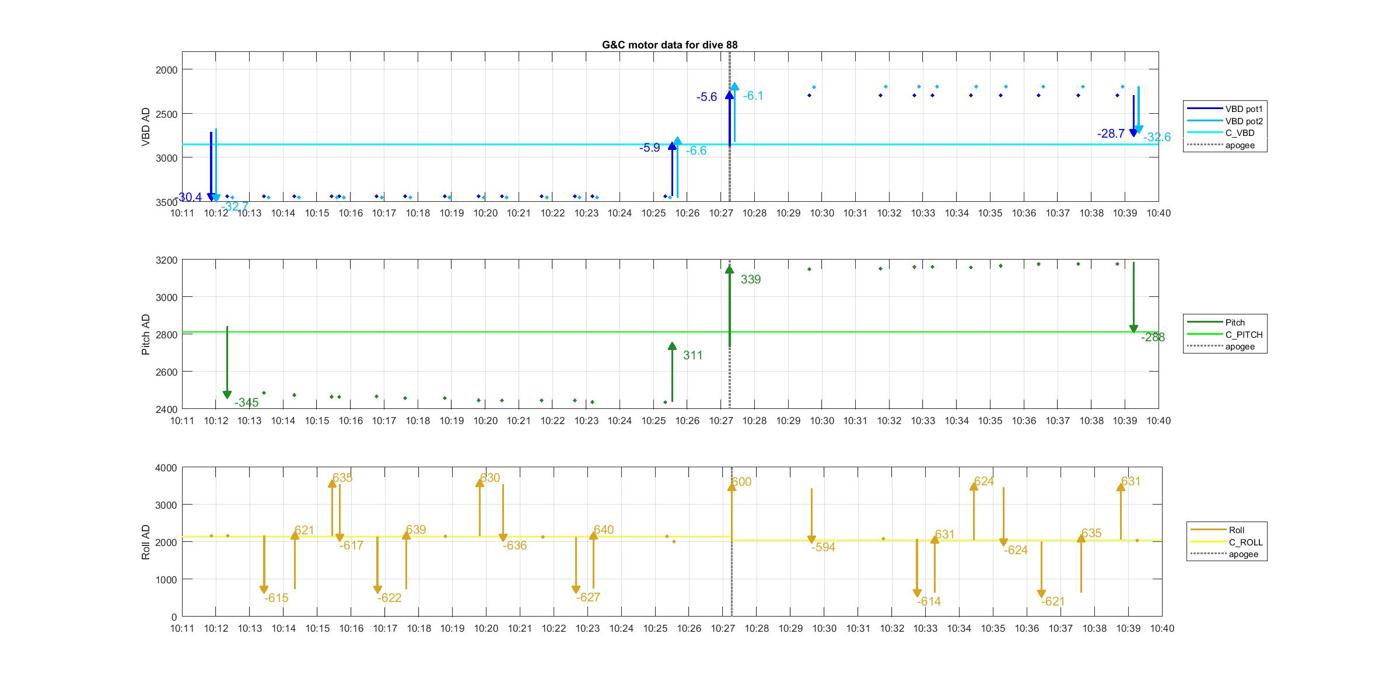Click the '-615' roll arrow label

tap(277, 598)
